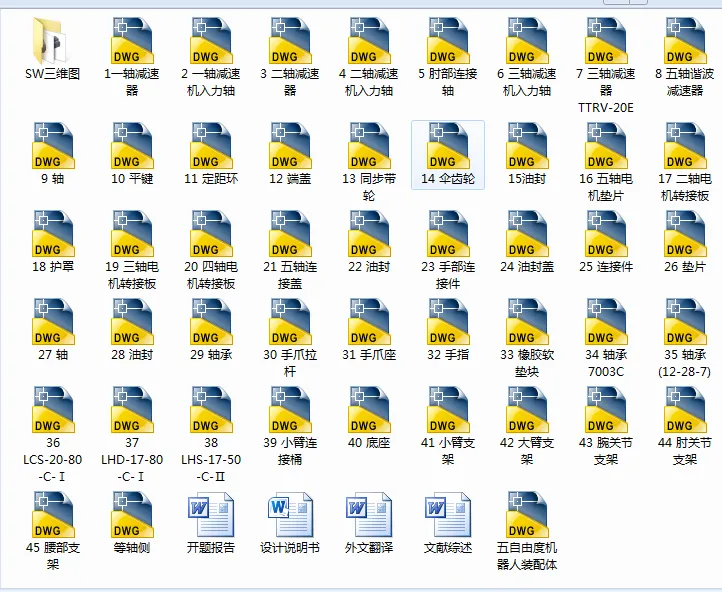
Task: Click the 1一轴减速器 drawing file
Action: 132,57
